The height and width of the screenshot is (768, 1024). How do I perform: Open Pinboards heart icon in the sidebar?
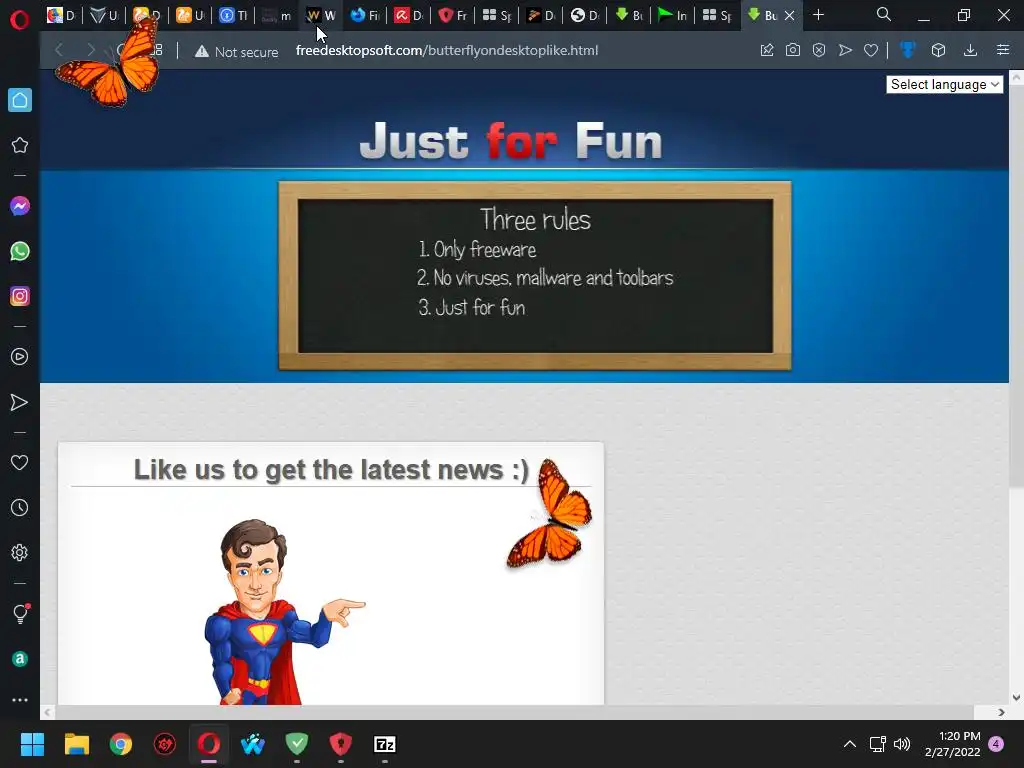point(20,462)
